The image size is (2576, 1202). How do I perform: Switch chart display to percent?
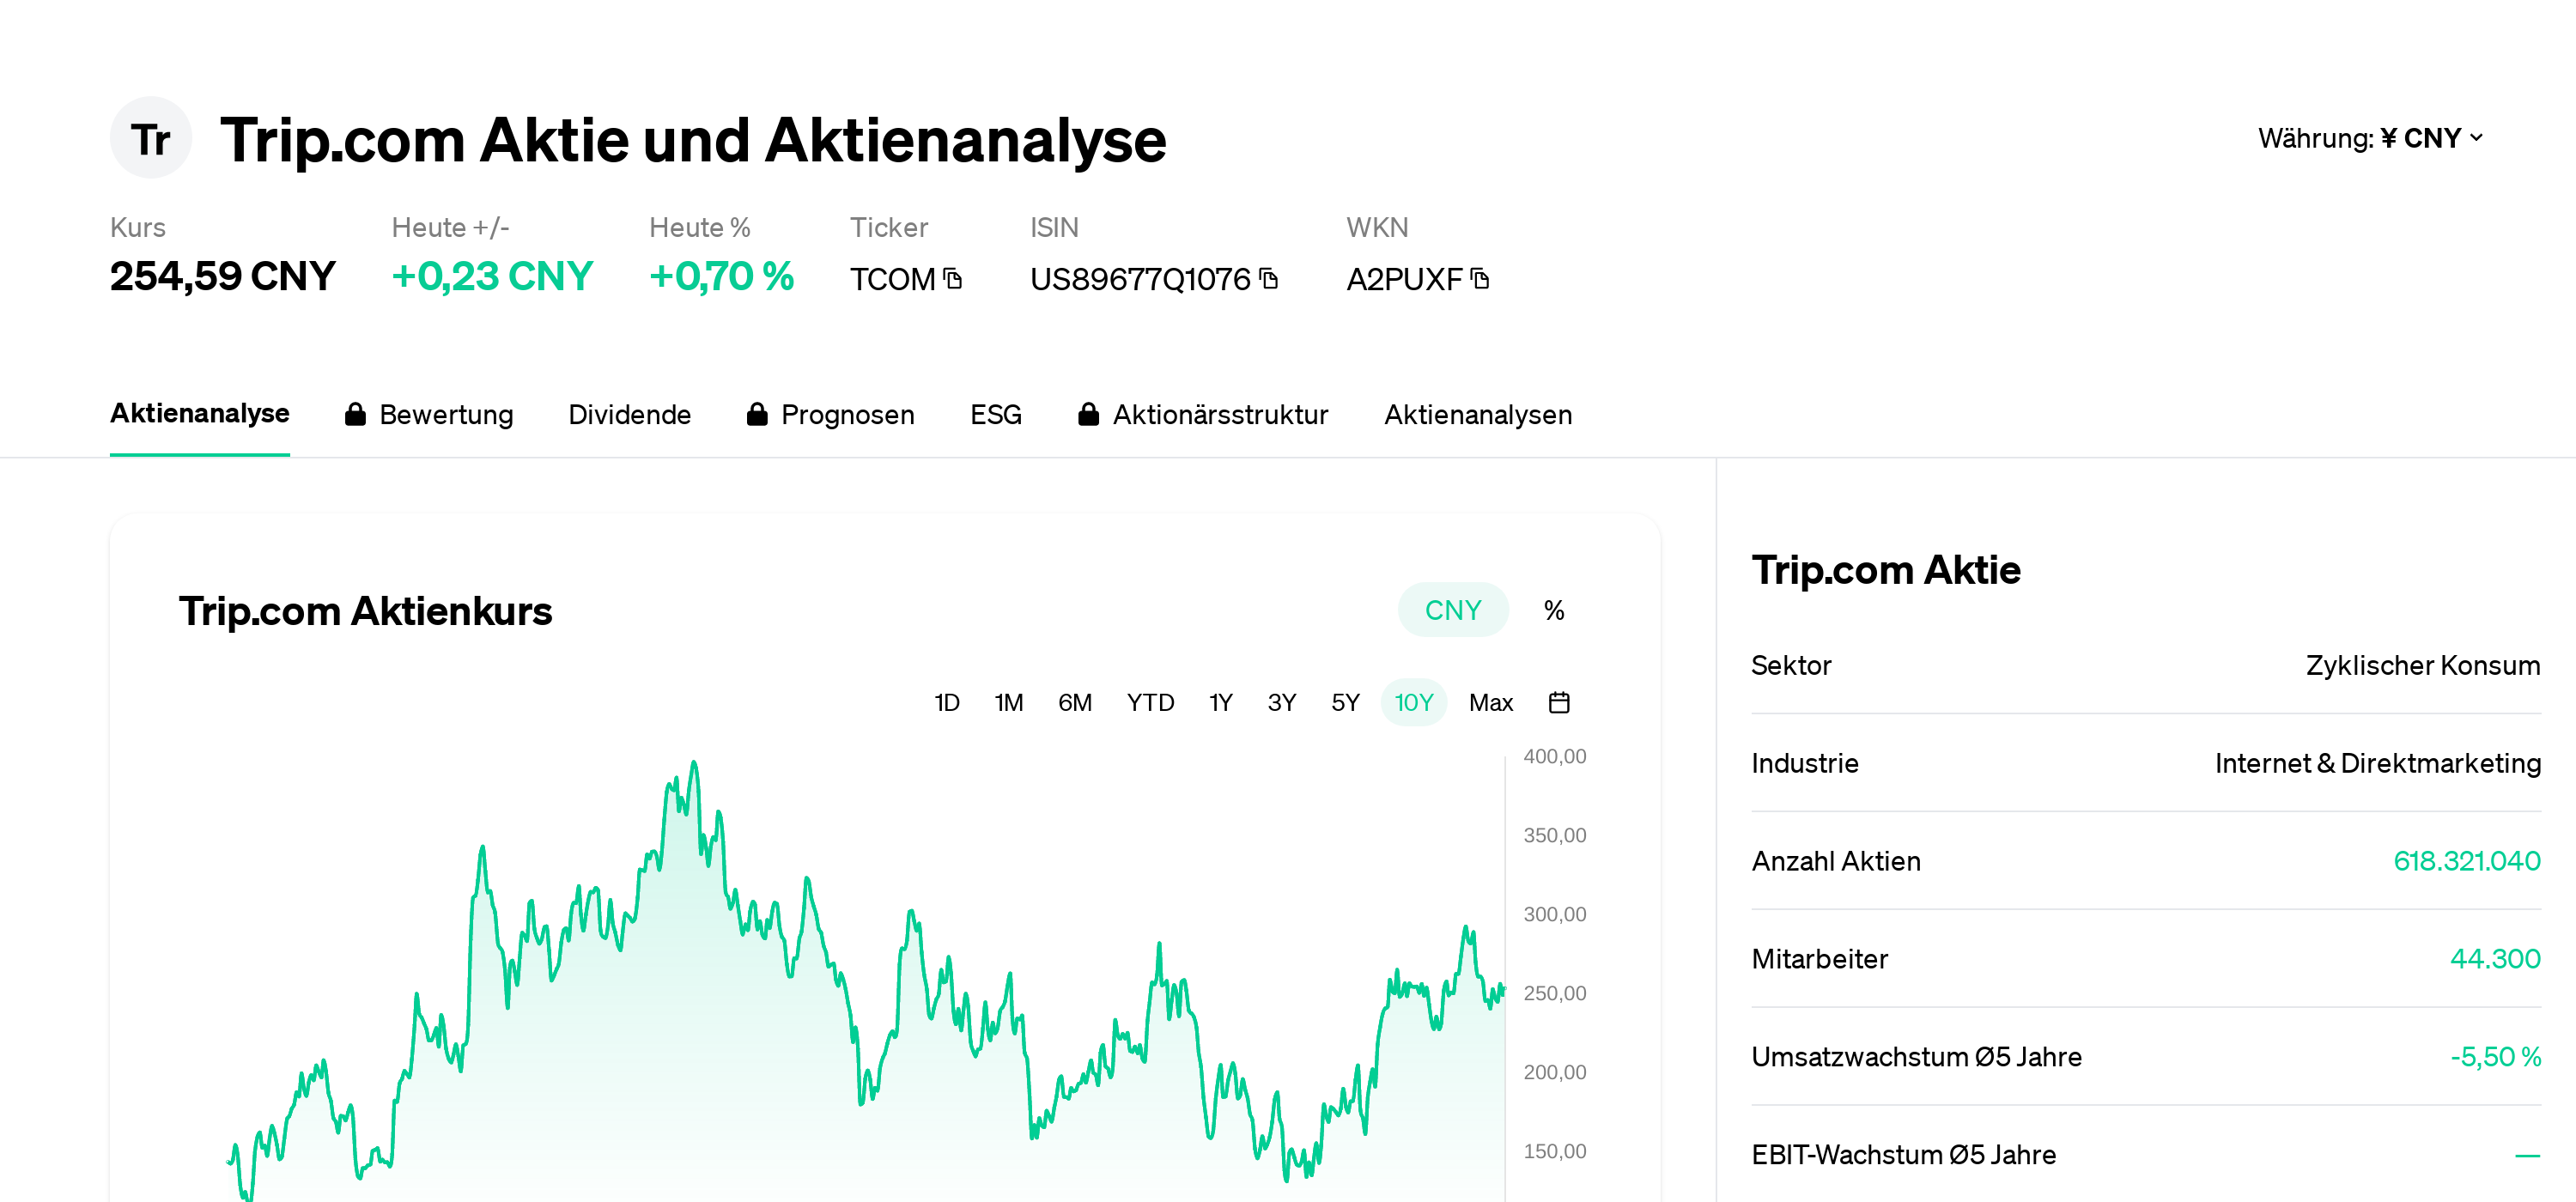click(x=1553, y=610)
